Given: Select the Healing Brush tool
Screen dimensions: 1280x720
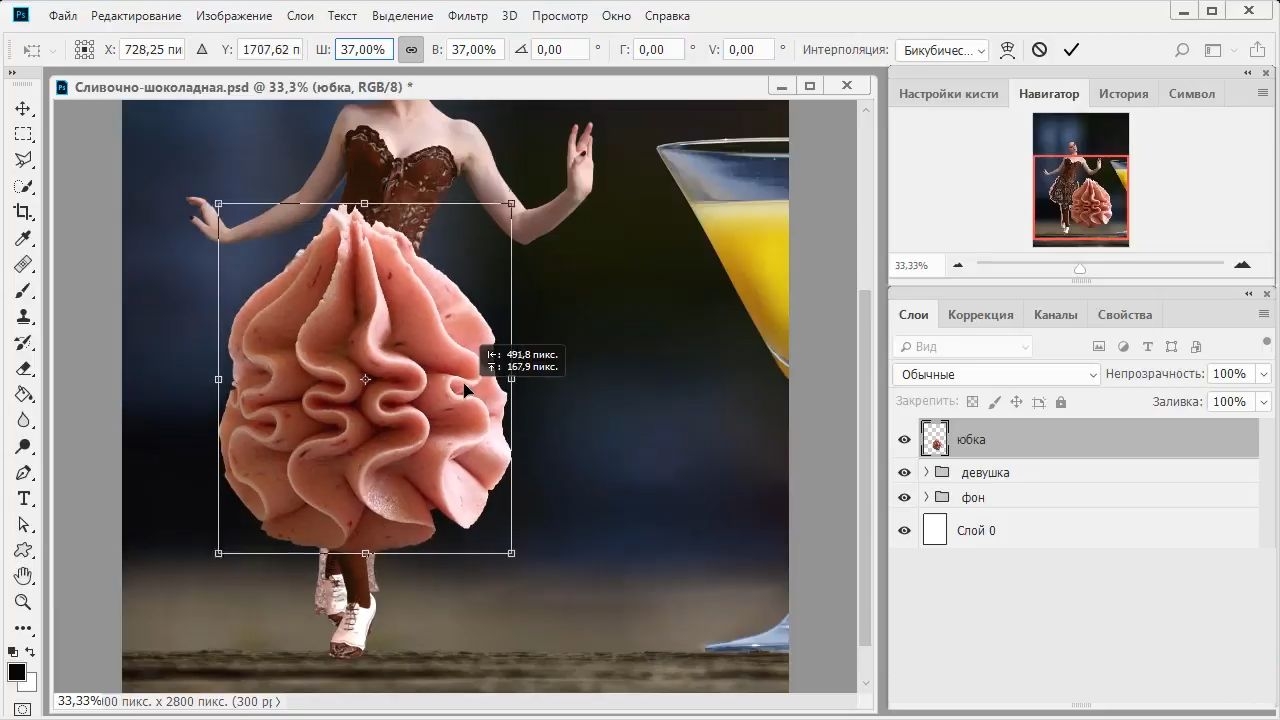Looking at the screenshot, I should point(23,264).
